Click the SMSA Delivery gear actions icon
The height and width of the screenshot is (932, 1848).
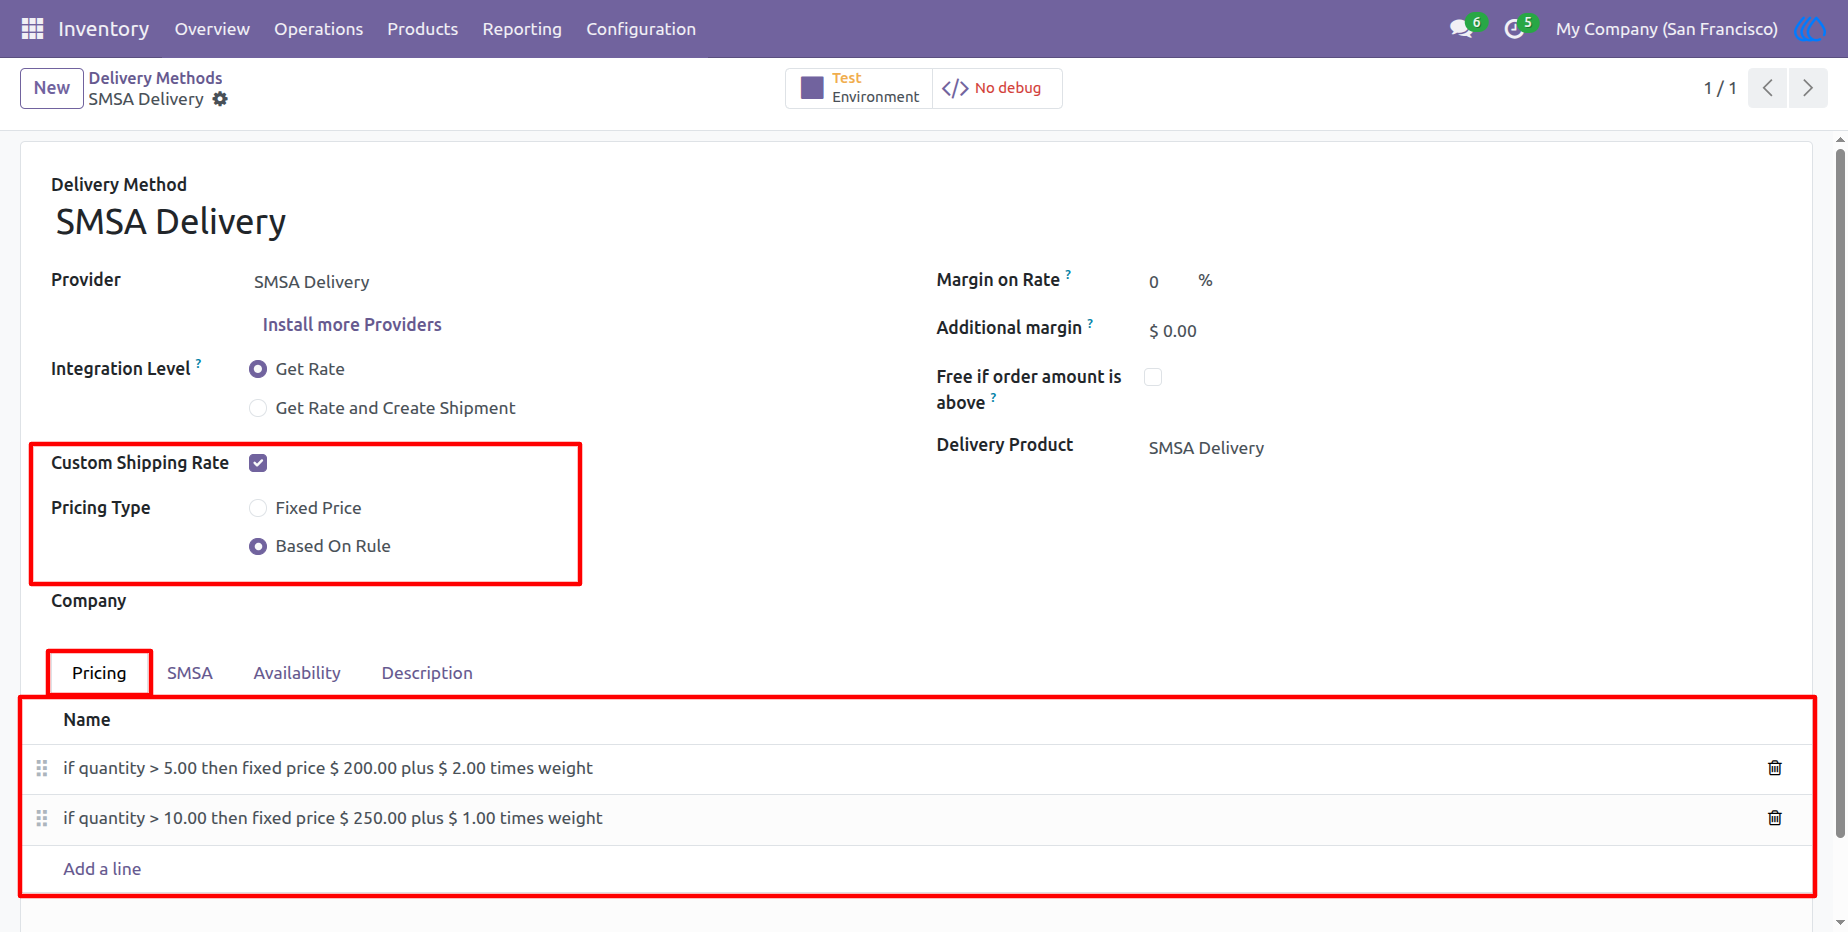click(220, 99)
